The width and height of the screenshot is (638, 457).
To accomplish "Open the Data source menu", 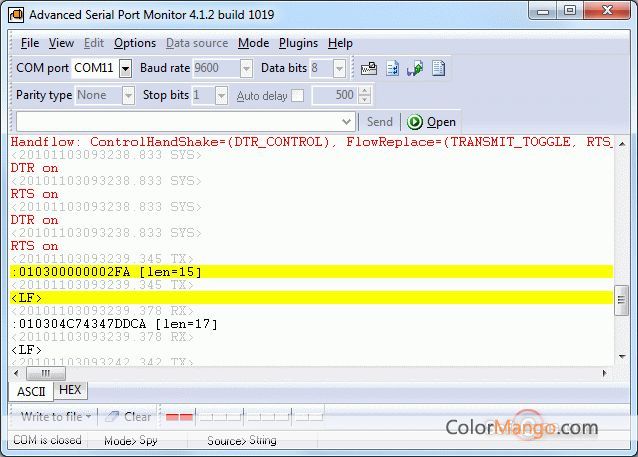I will [x=197, y=43].
